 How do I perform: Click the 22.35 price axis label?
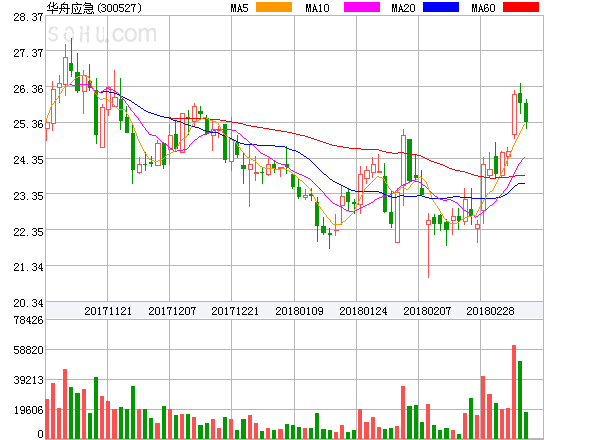click(28, 232)
